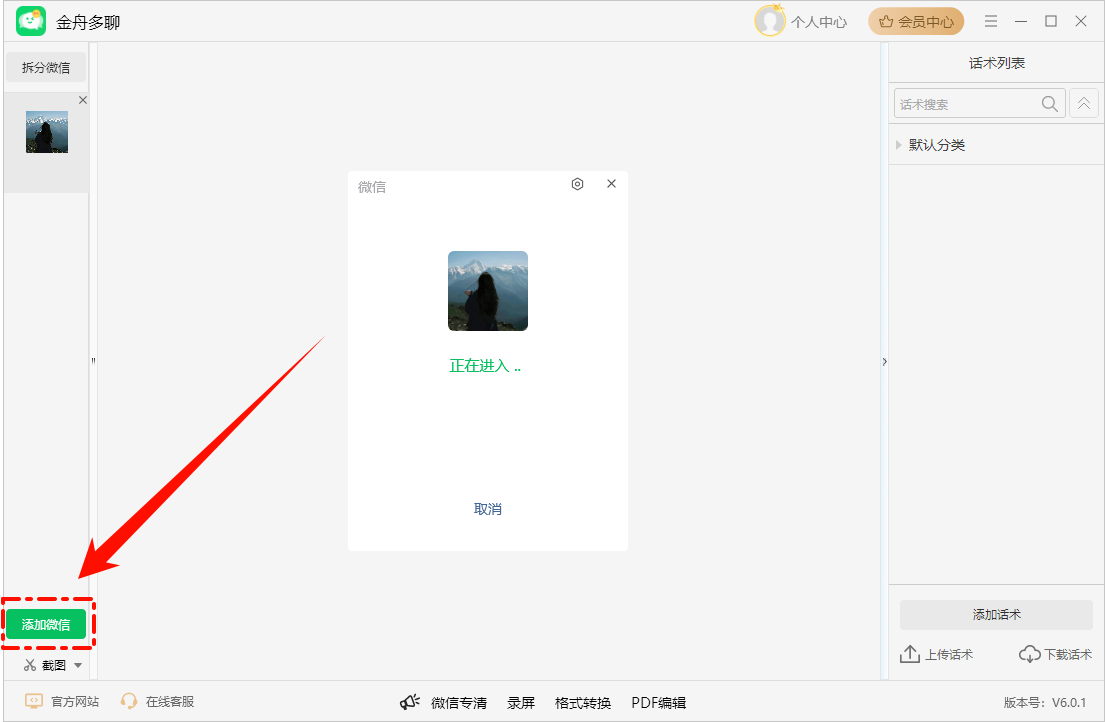Image resolution: width=1105 pixels, height=722 pixels.
Task: Open settings gear in WeChat login window
Action: pos(577,184)
